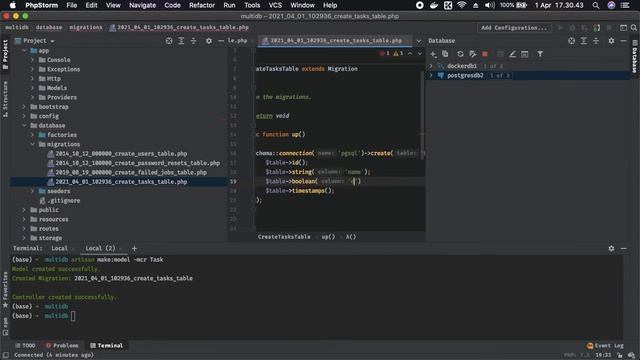Toggle the Event Log window
This screenshot has width=640, height=360.
(x=605, y=345)
